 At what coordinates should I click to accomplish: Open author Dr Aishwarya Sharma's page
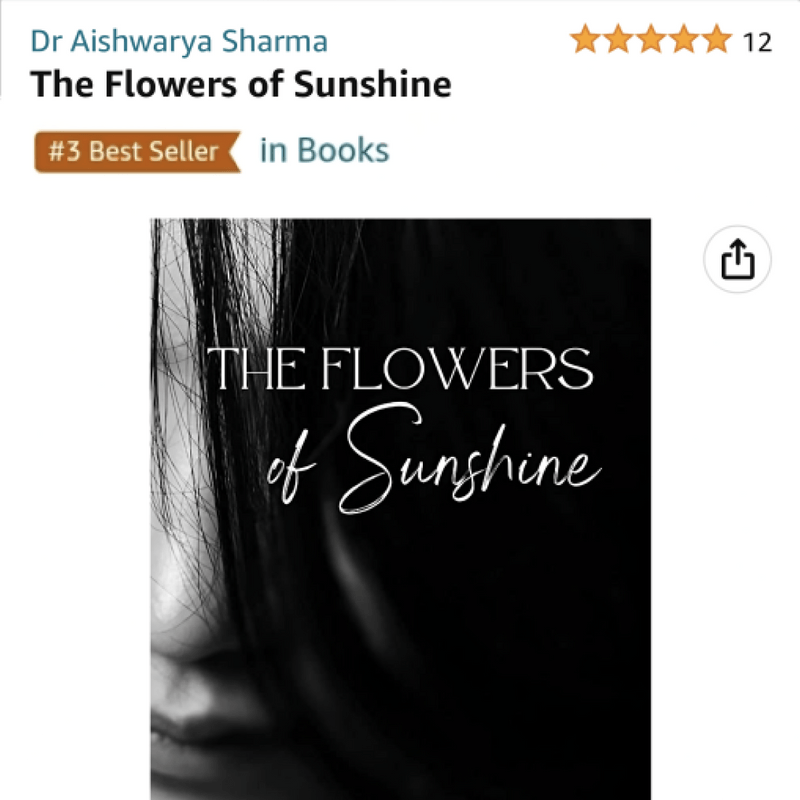tap(179, 41)
